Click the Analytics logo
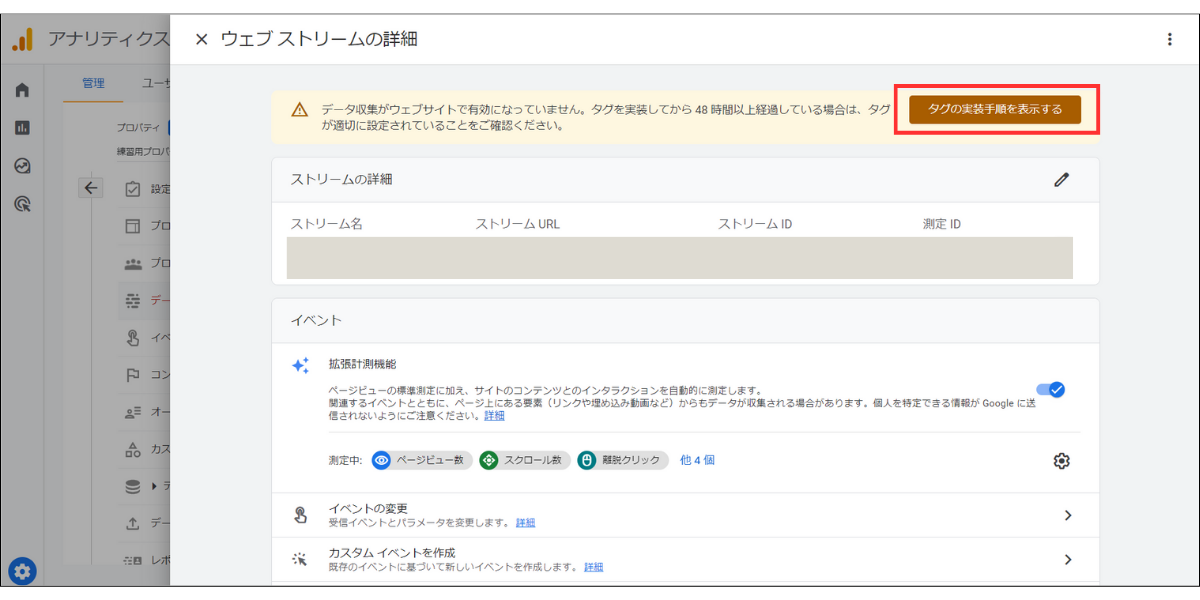 pyautogui.click(x=22, y=39)
